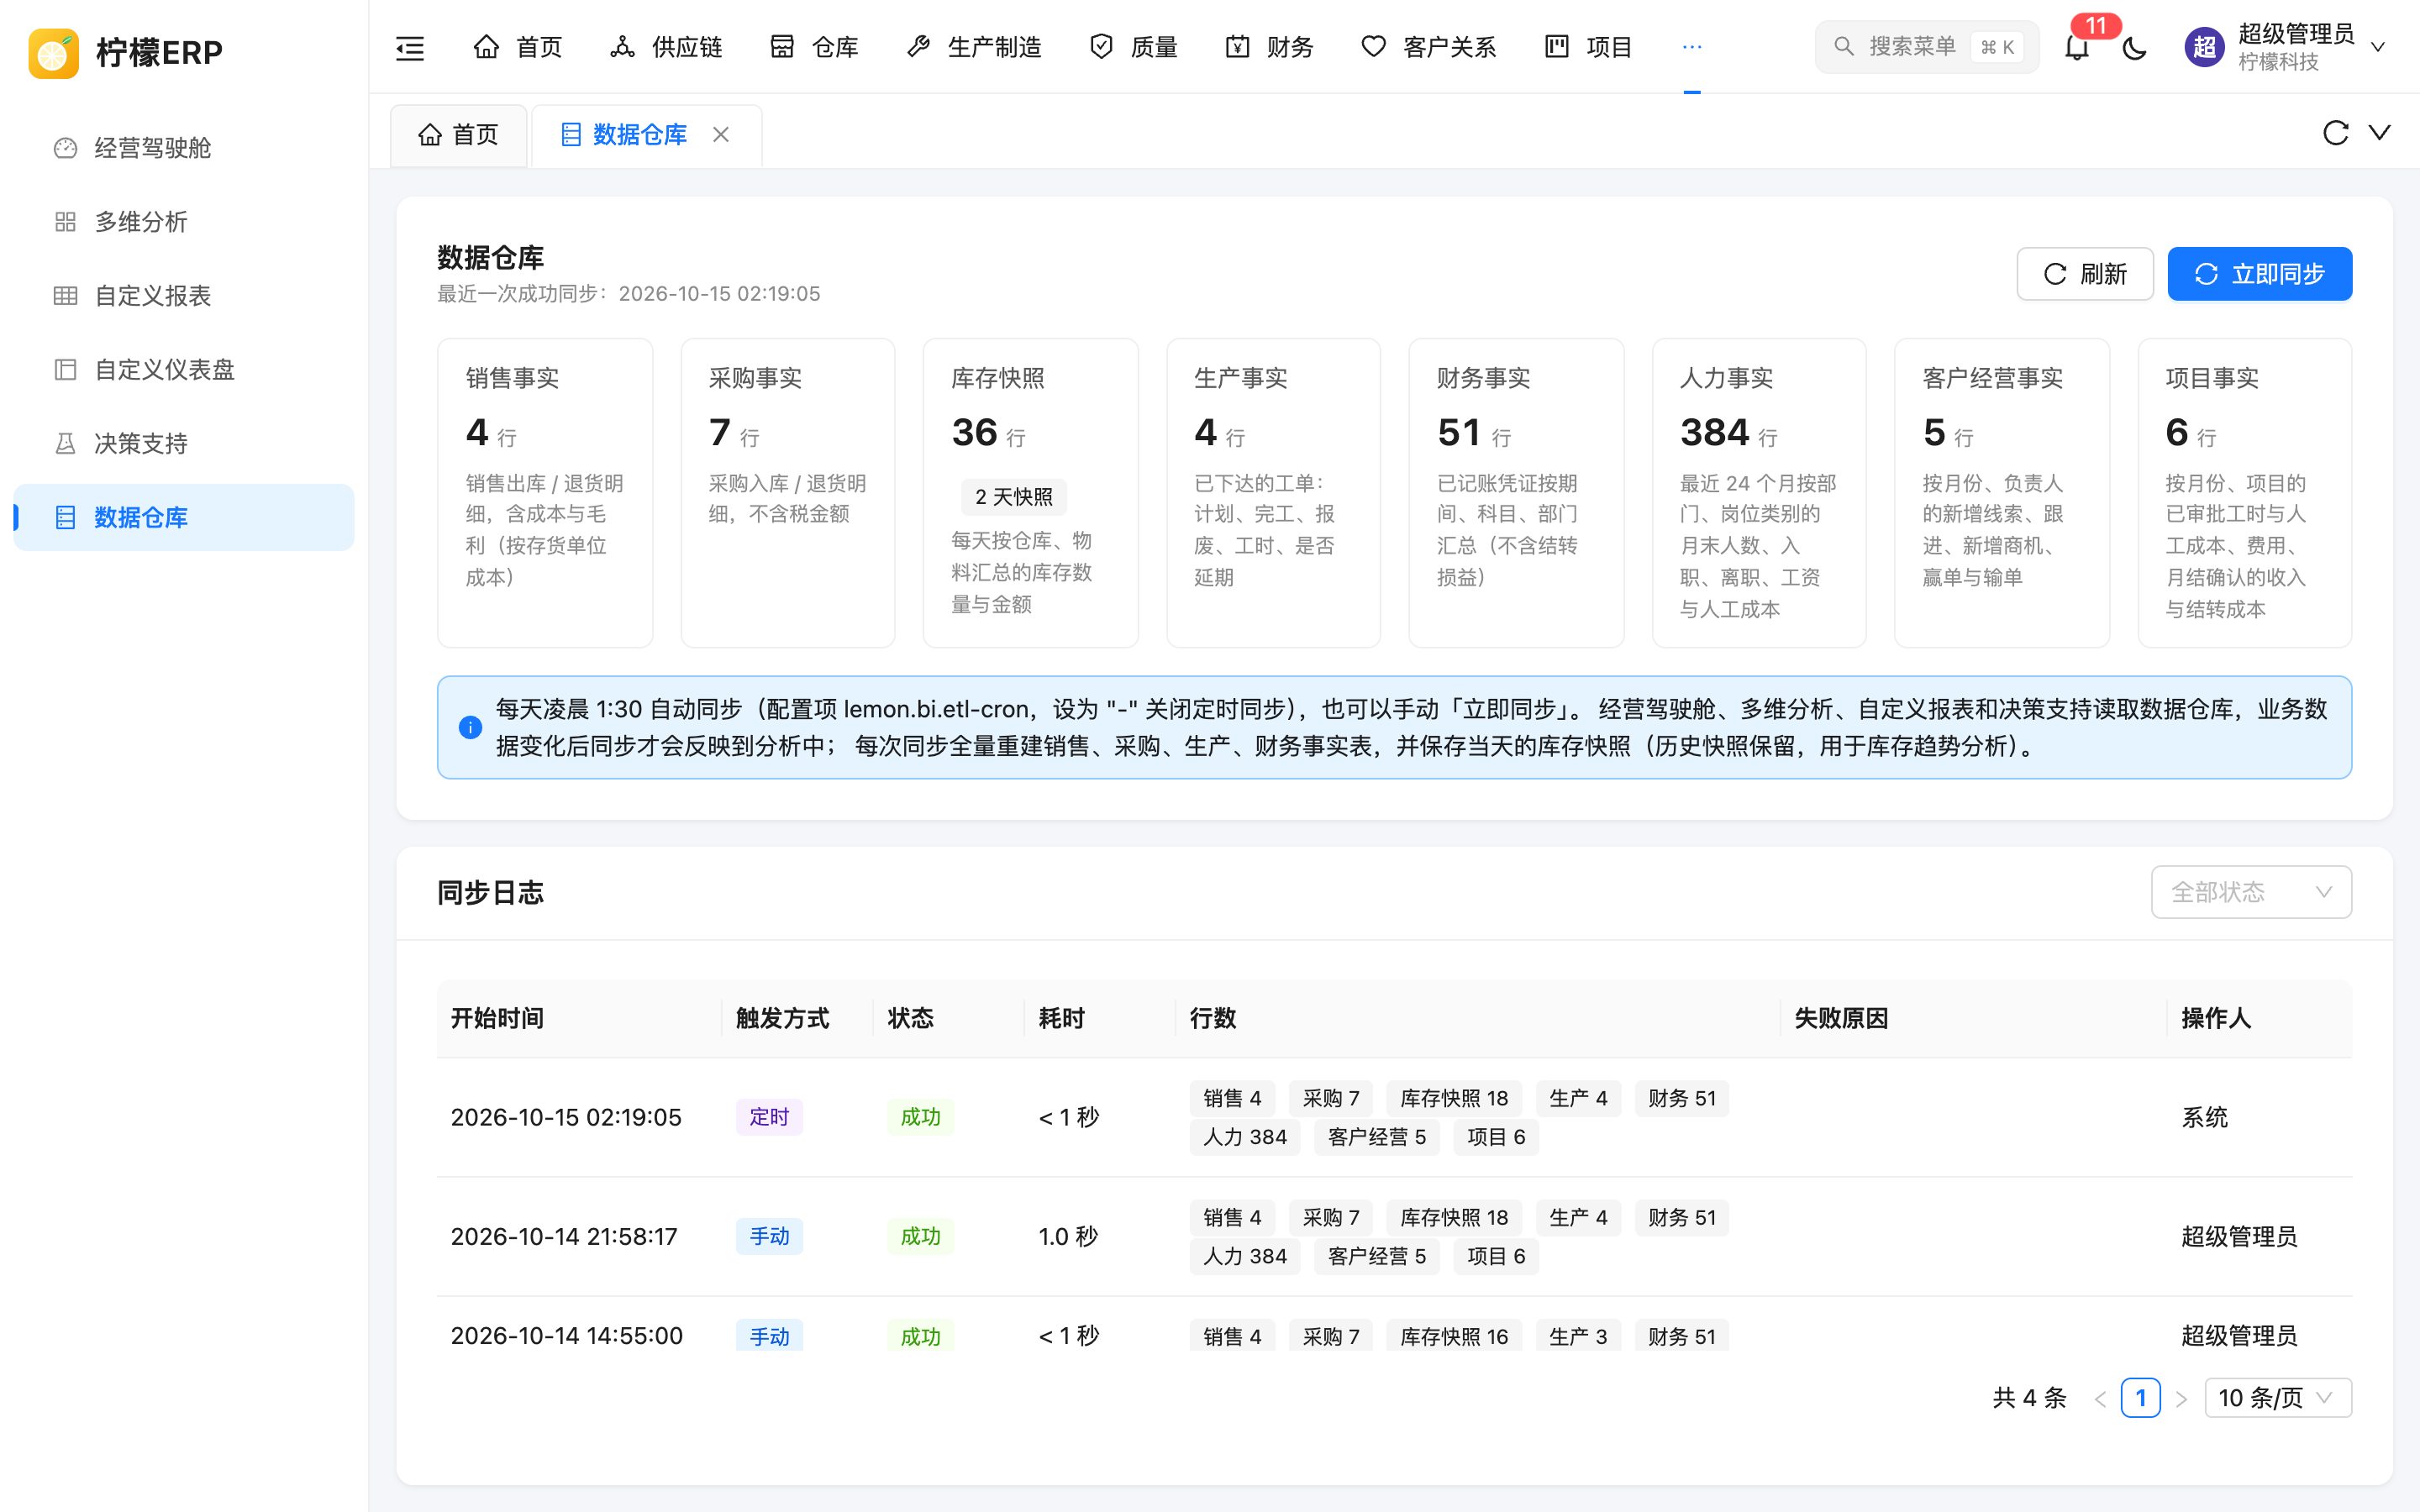Open the 项目 top menu

1588,47
